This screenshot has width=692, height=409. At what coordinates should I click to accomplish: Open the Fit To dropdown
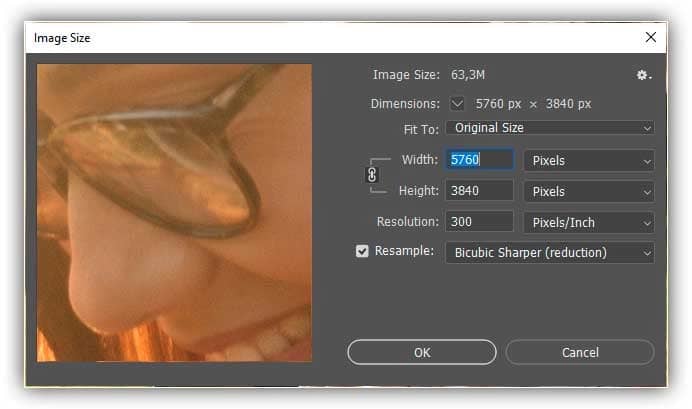[550, 128]
